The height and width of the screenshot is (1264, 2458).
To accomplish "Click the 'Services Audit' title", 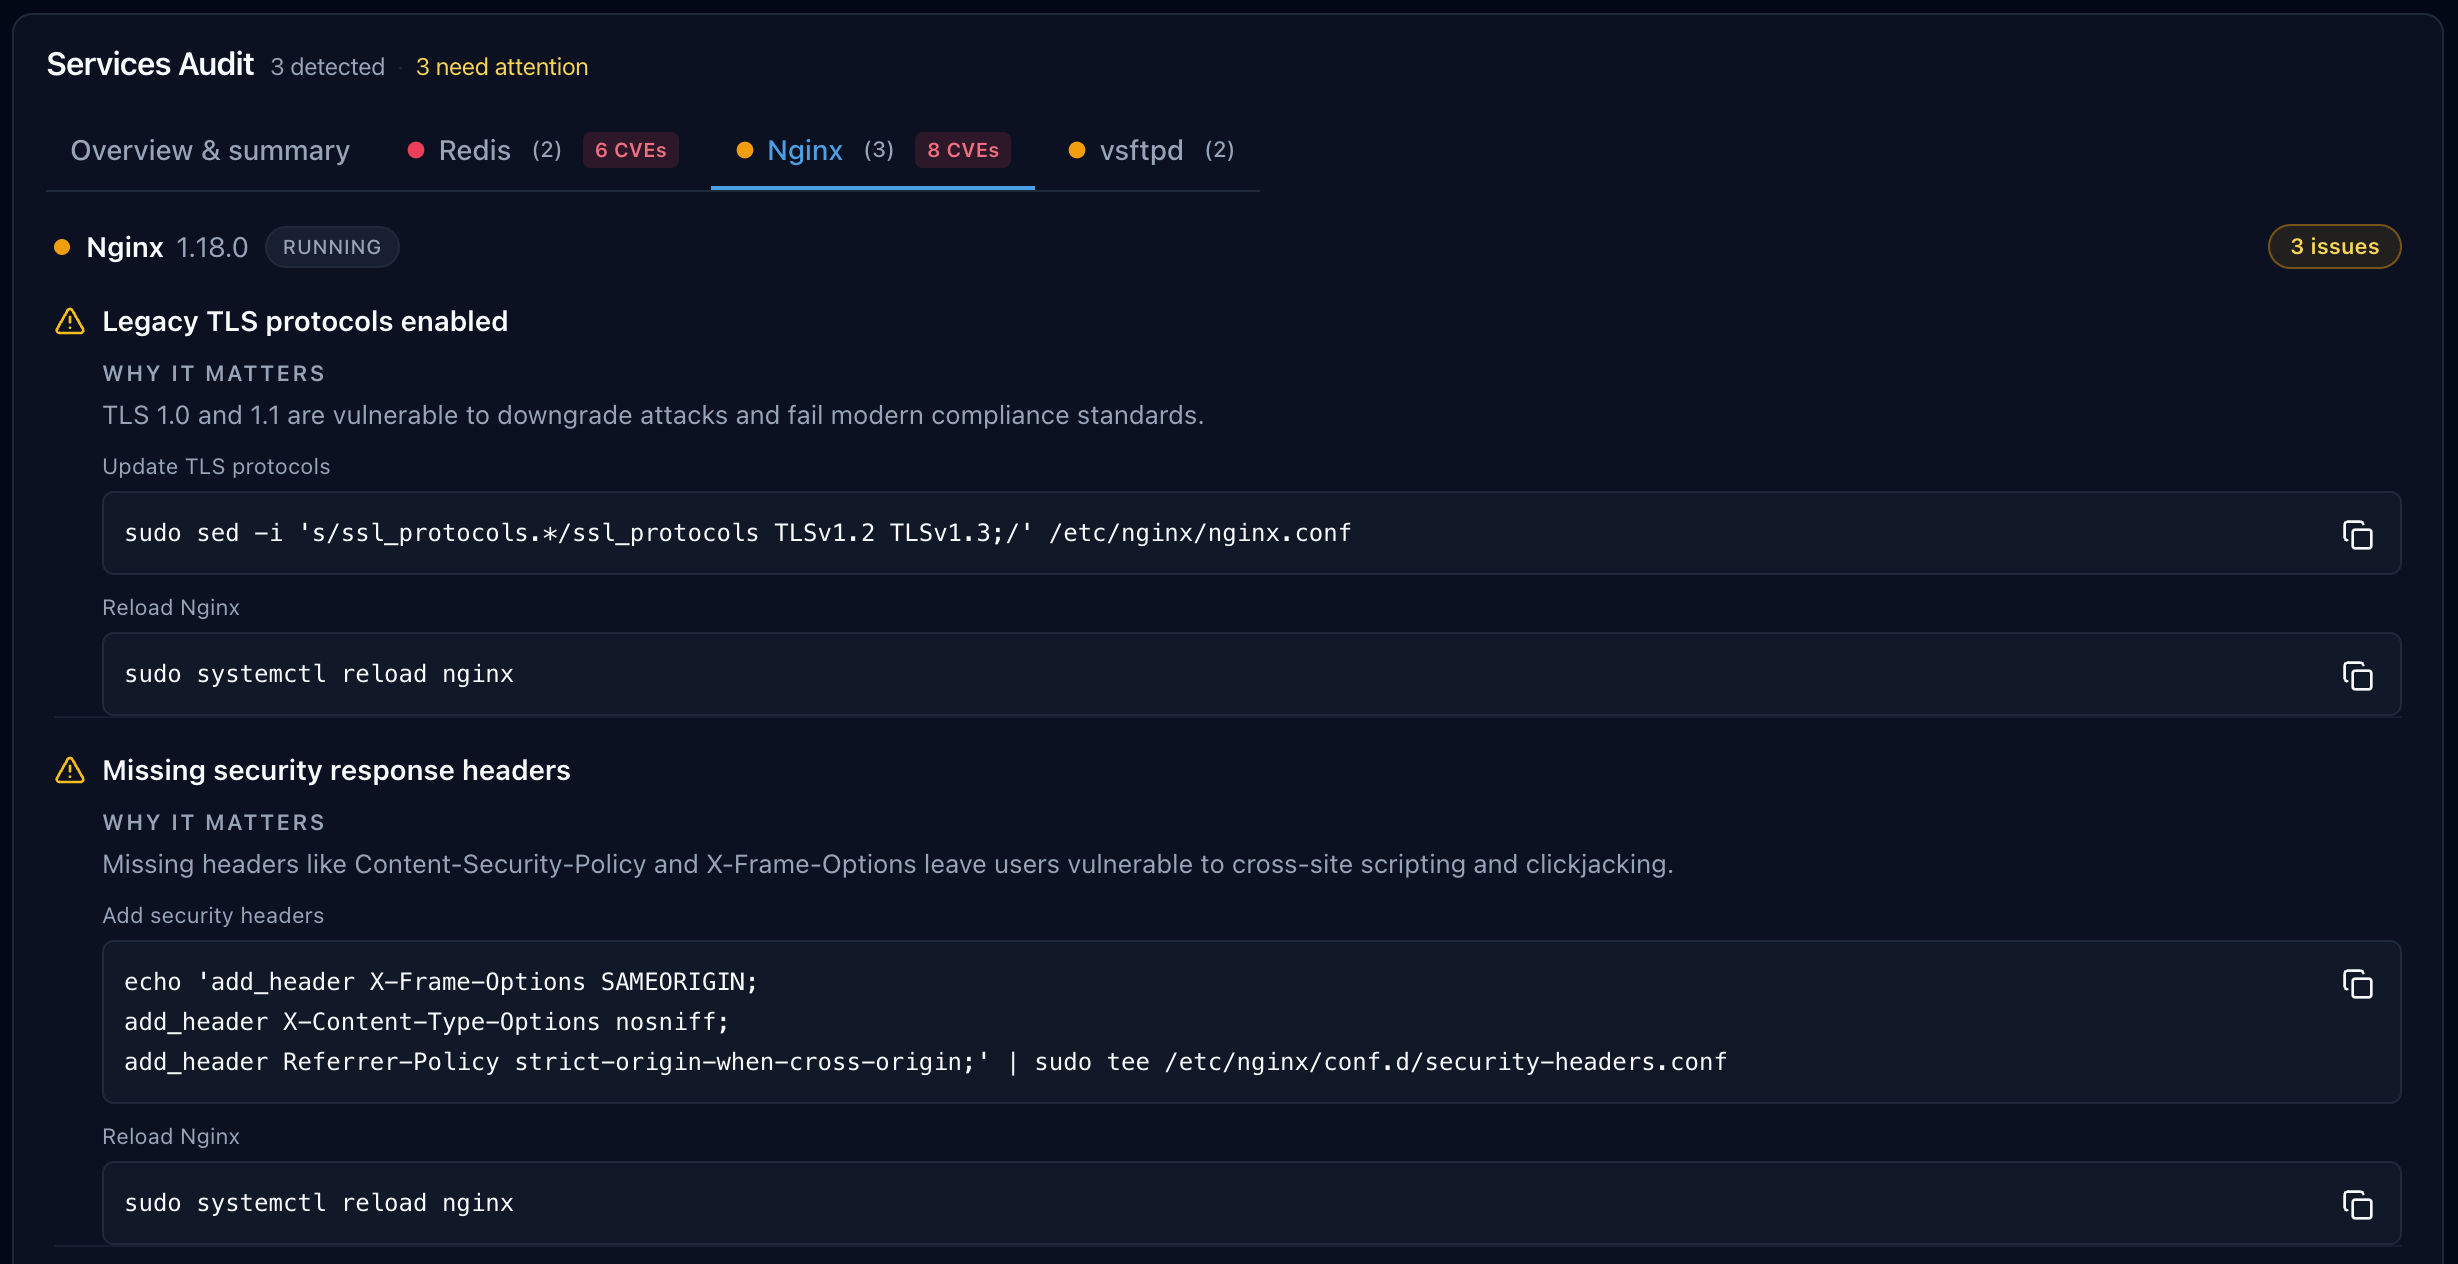I will 150,64.
